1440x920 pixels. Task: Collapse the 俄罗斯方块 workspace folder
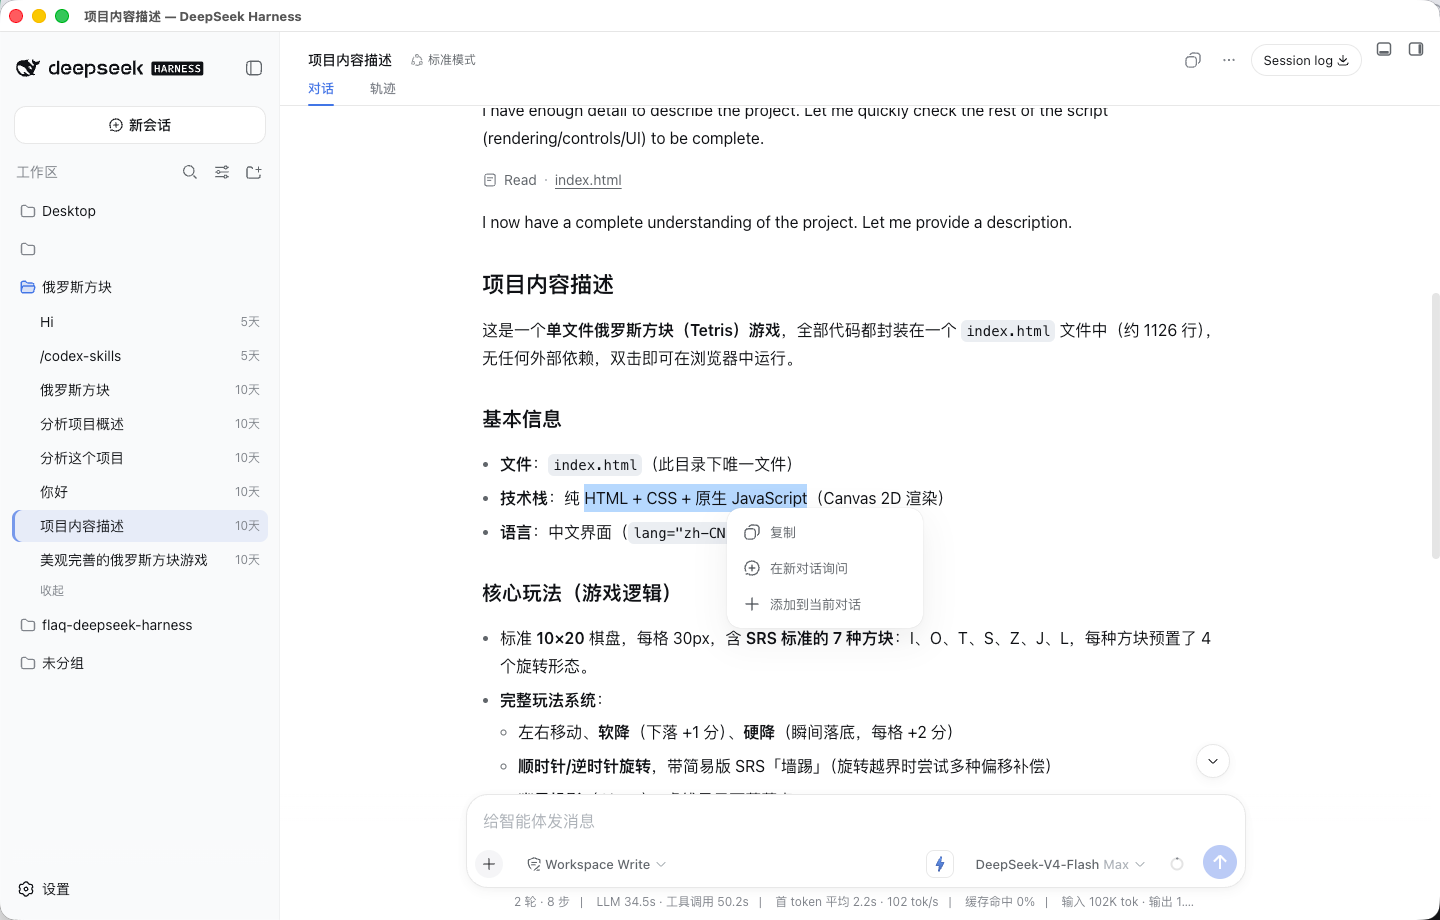(140, 287)
